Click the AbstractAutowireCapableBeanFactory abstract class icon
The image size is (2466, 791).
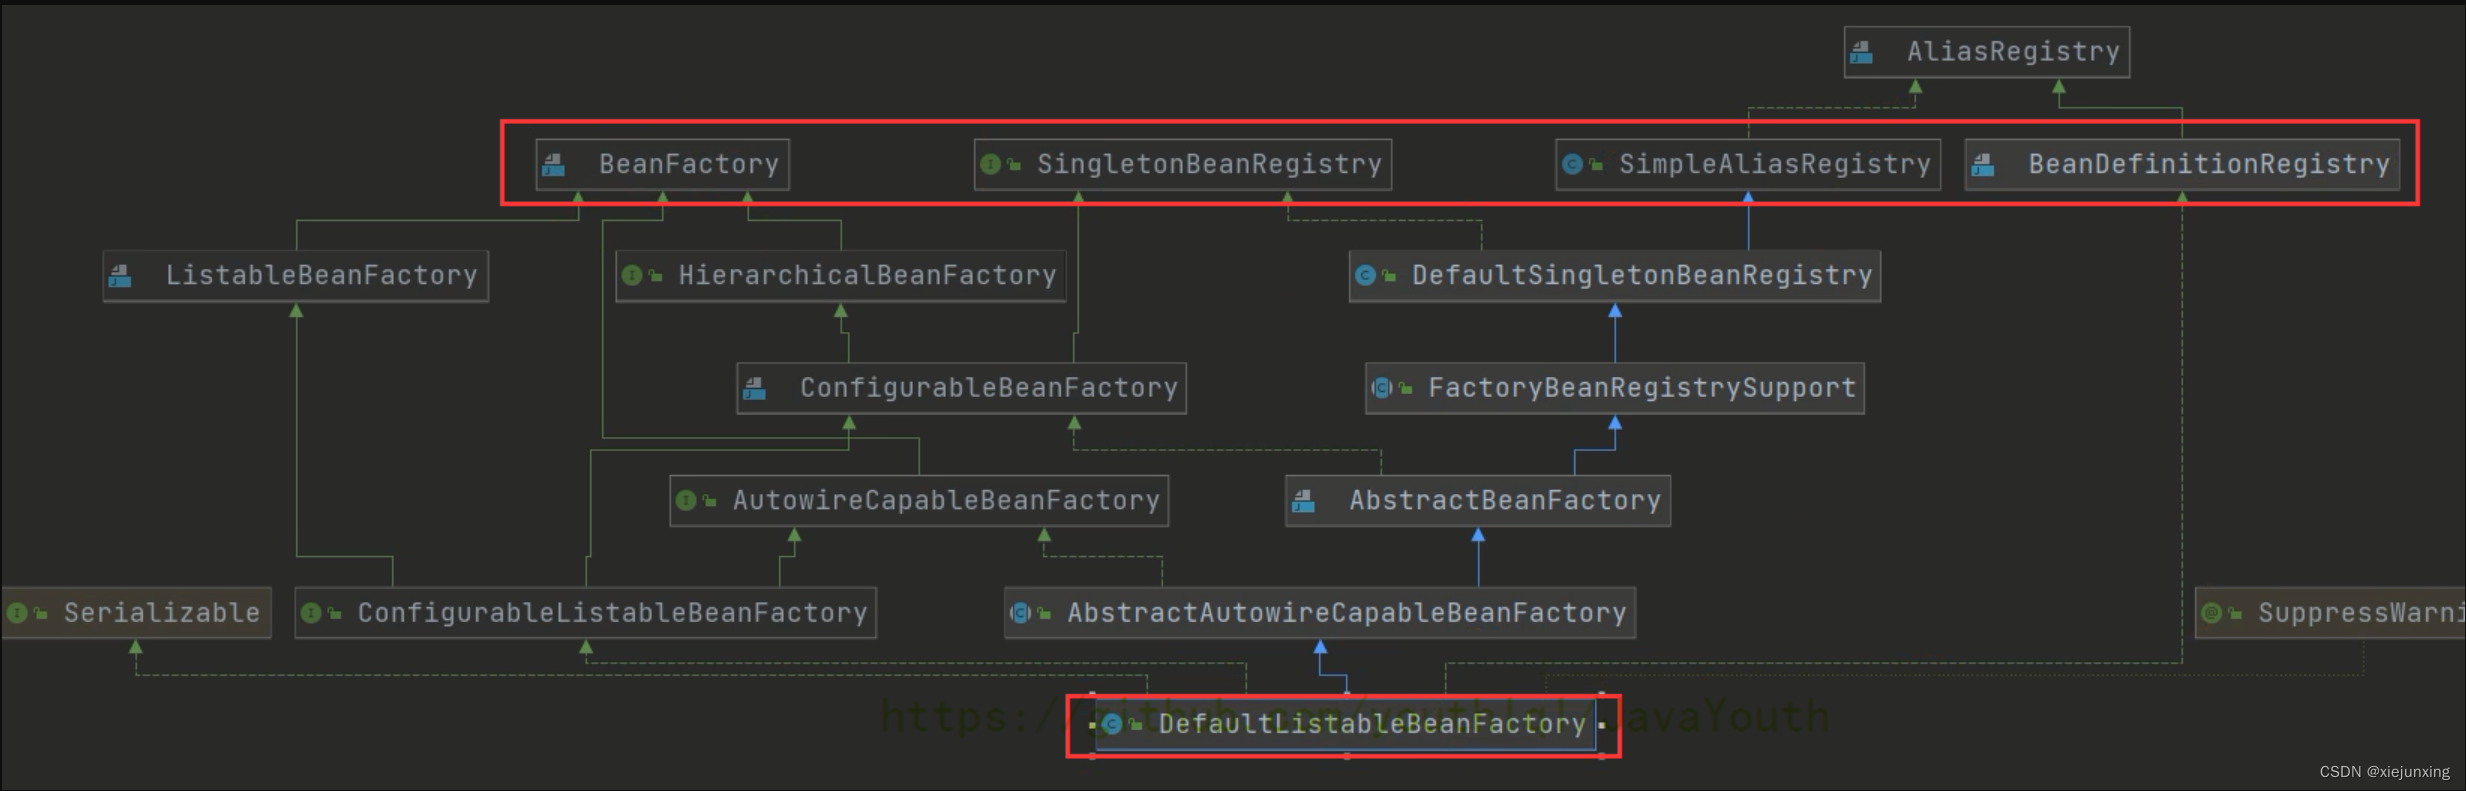coord(1021,612)
